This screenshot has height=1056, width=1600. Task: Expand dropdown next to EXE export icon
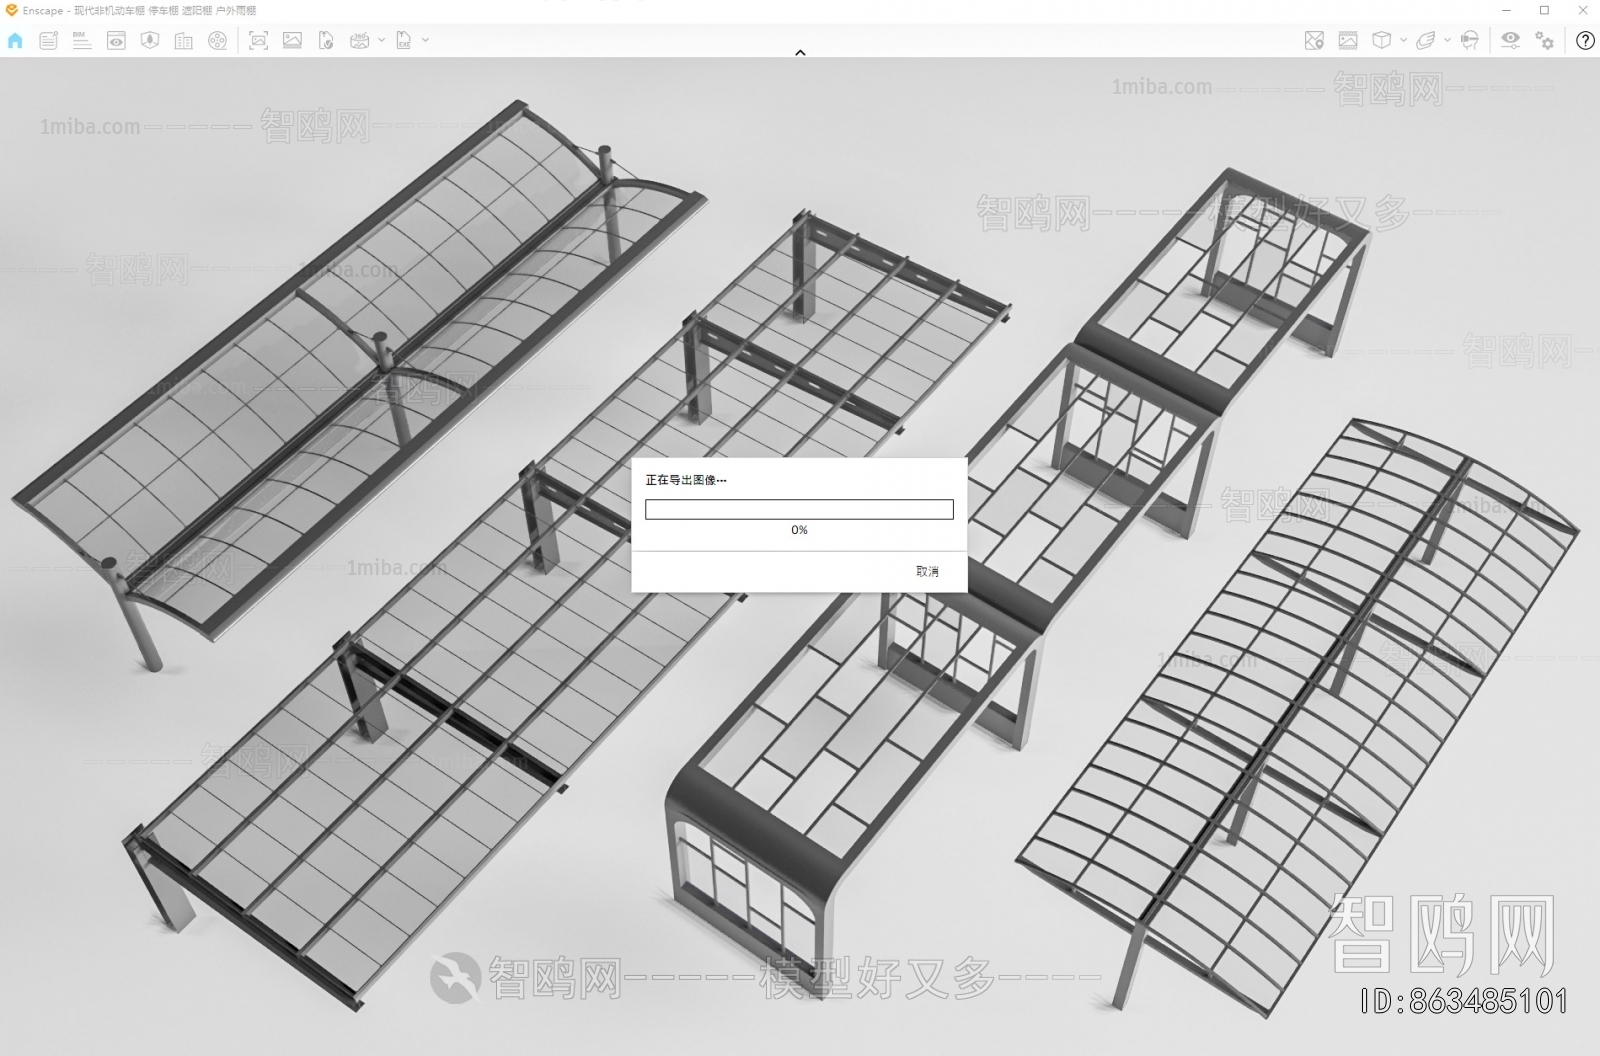[x=426, y=41]
